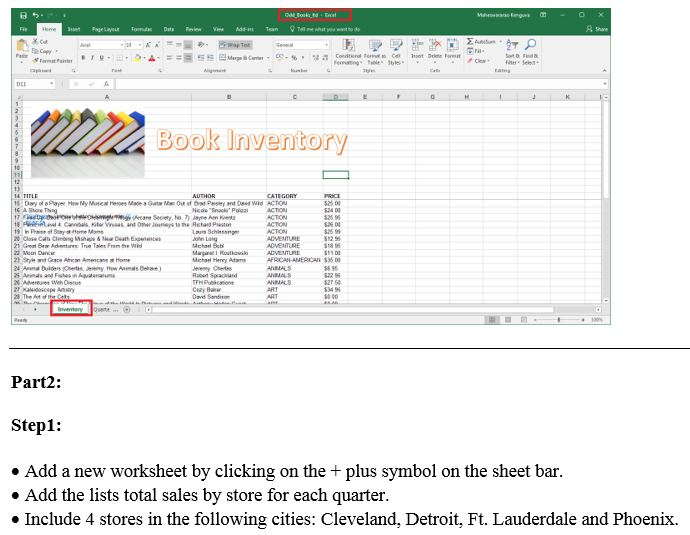Switch to the Data tab
The width and height of the screenshot is (690, 535).
[169, 29]
